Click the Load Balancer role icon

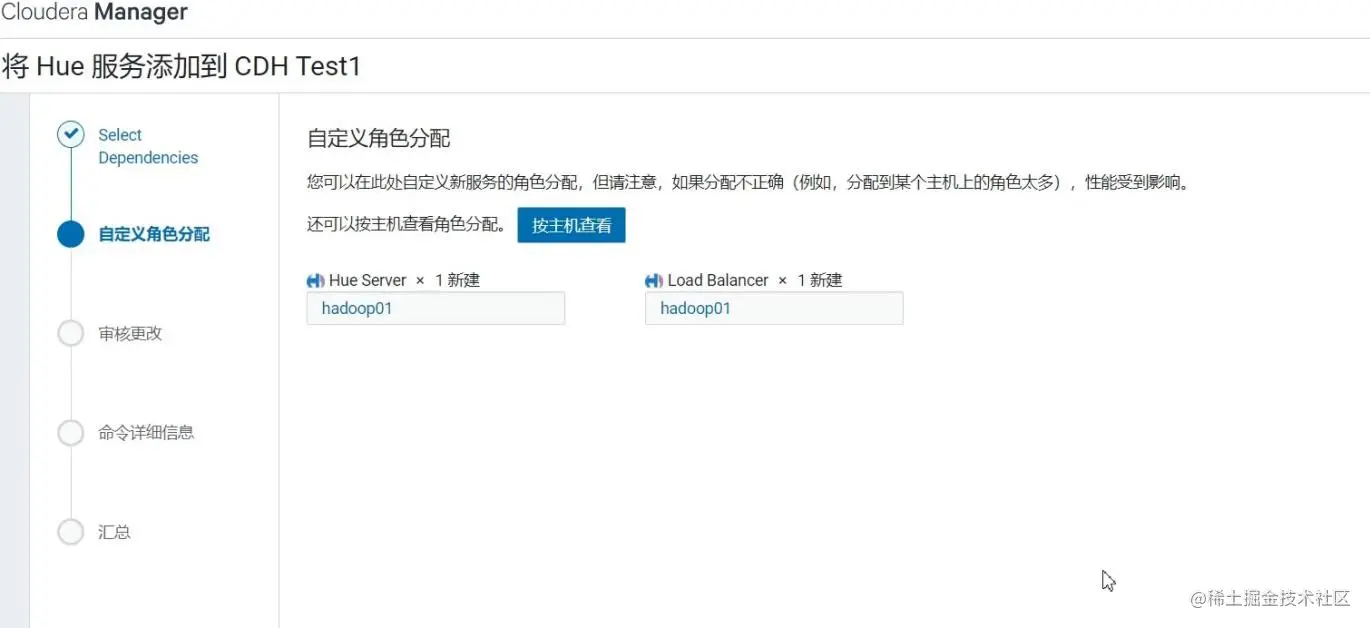click(654, 281)
